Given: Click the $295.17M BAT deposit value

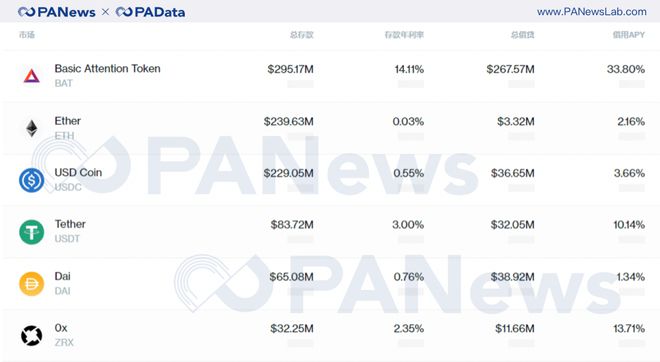Looking at the screenshot, I should pyautogui.click(x=290, y=69).
